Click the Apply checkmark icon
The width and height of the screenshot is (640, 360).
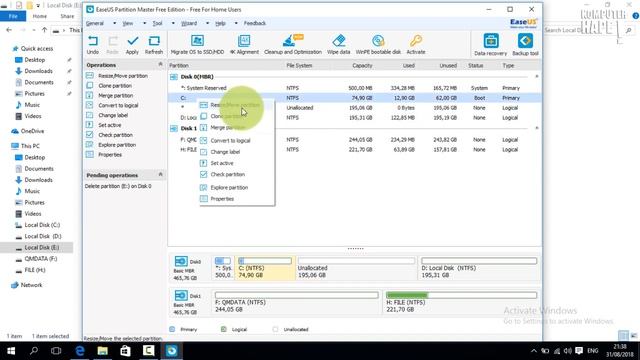point(132,41)
